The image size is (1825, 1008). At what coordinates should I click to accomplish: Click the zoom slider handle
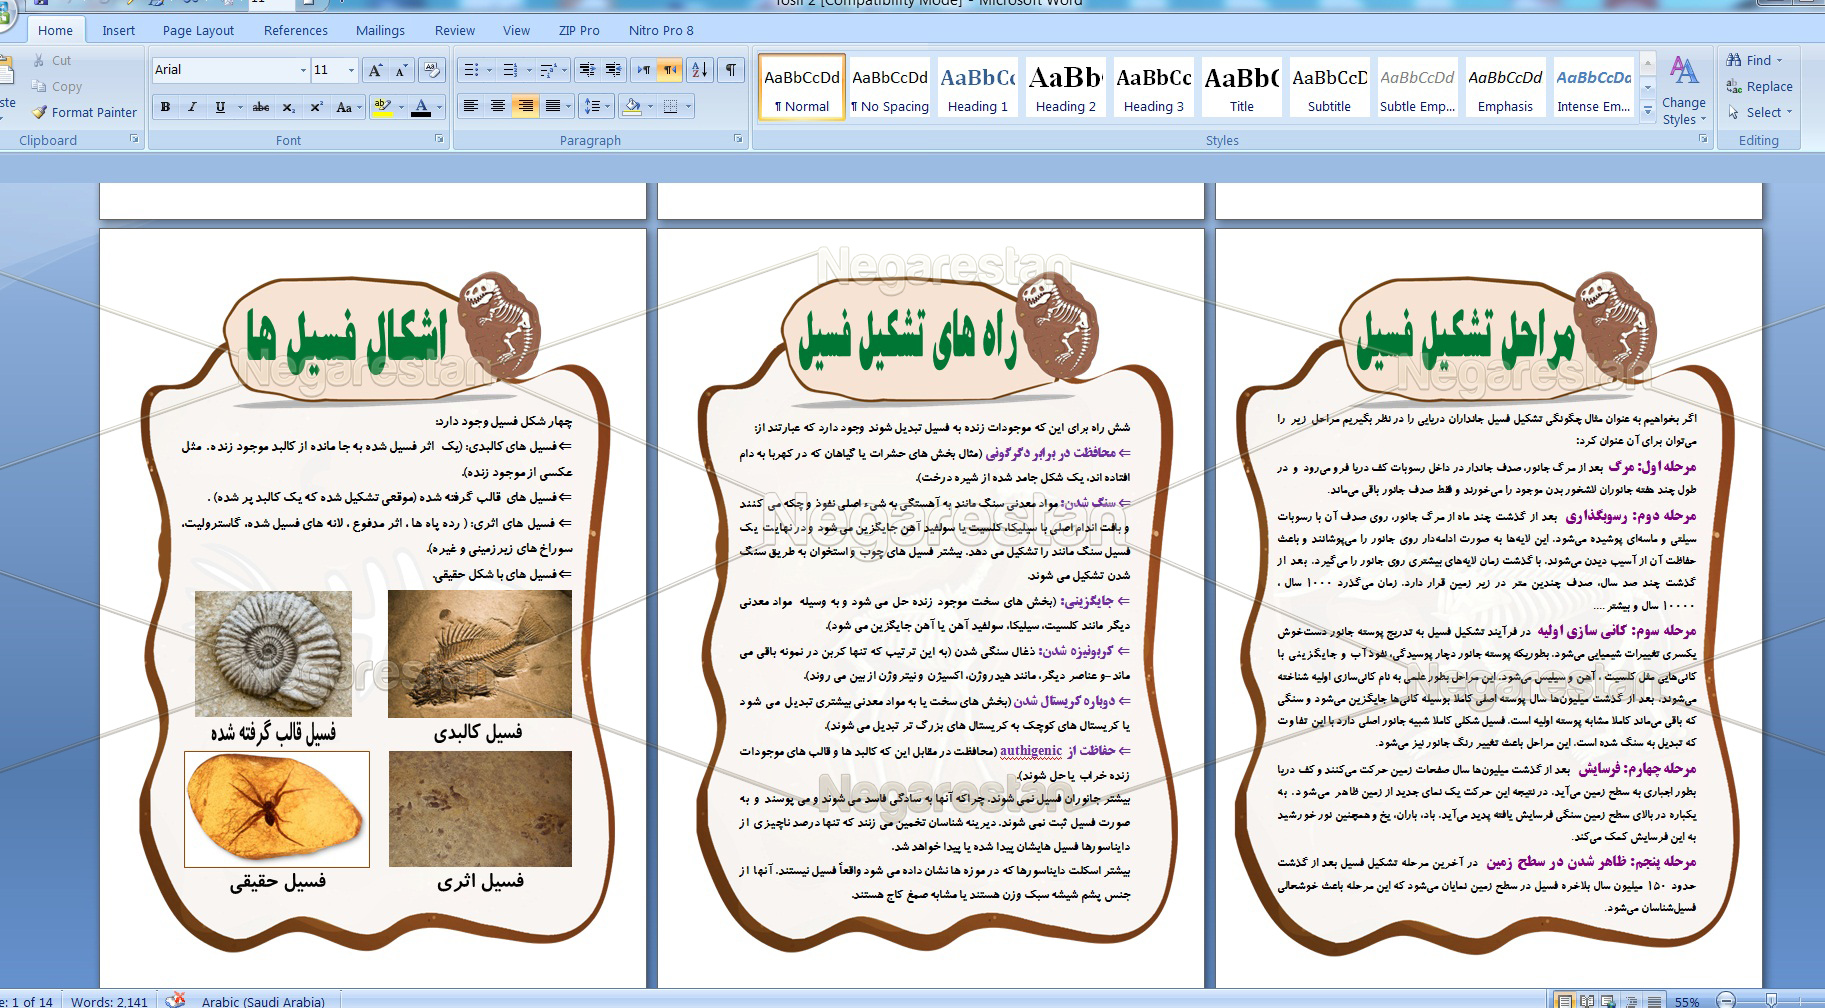point(1771,1000)
